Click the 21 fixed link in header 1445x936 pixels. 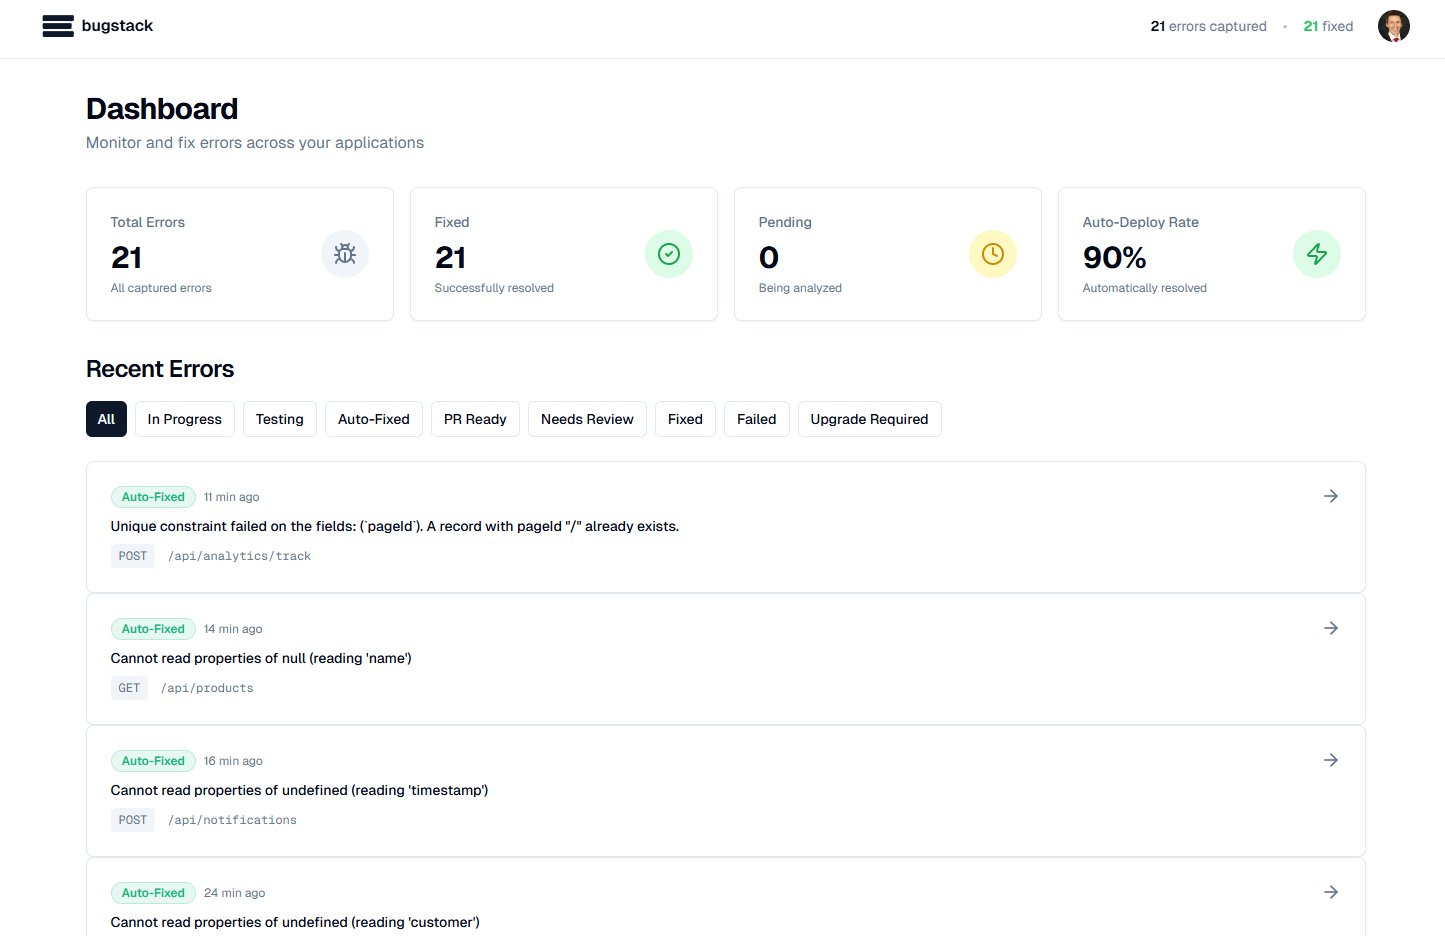coord(1328,26)
